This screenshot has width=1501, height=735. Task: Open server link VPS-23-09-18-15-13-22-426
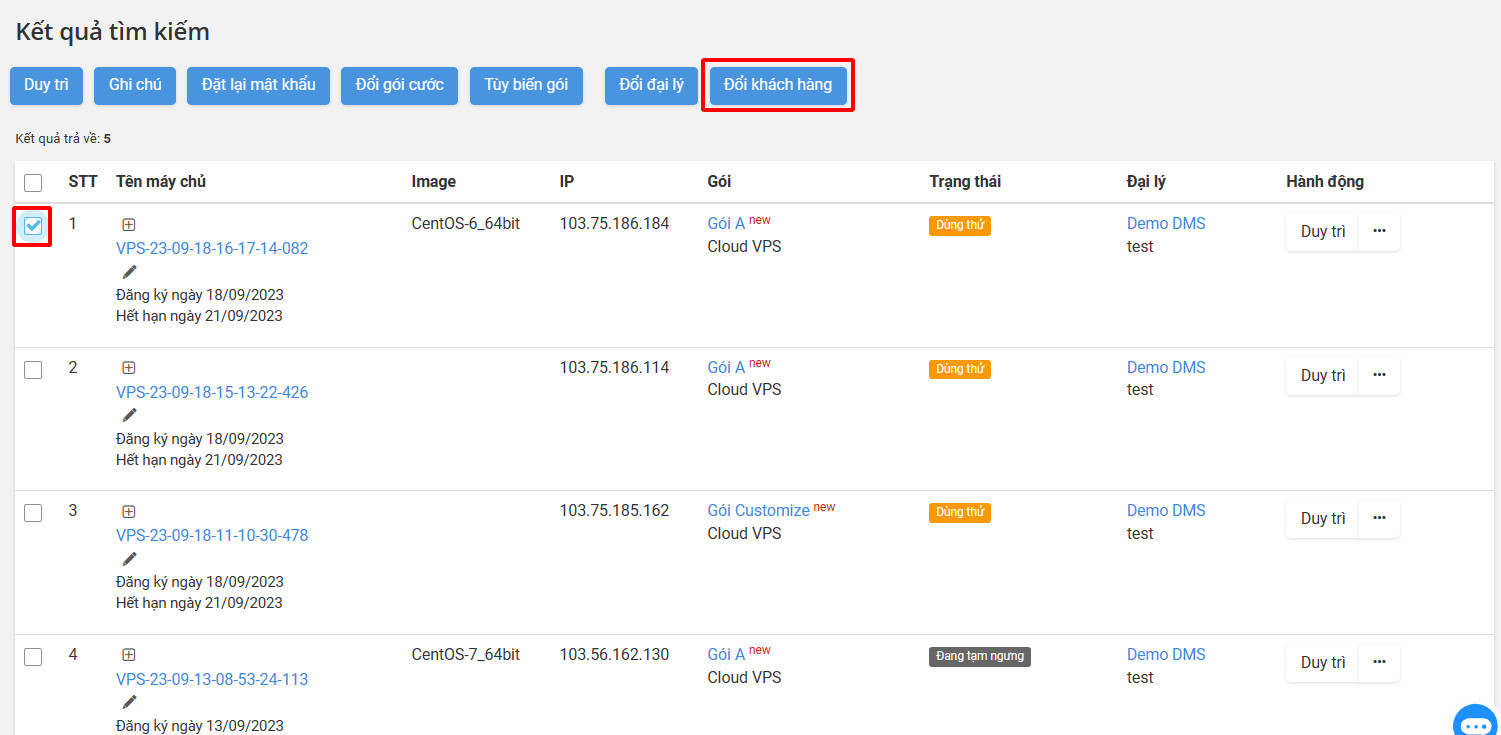coord(212,392)
